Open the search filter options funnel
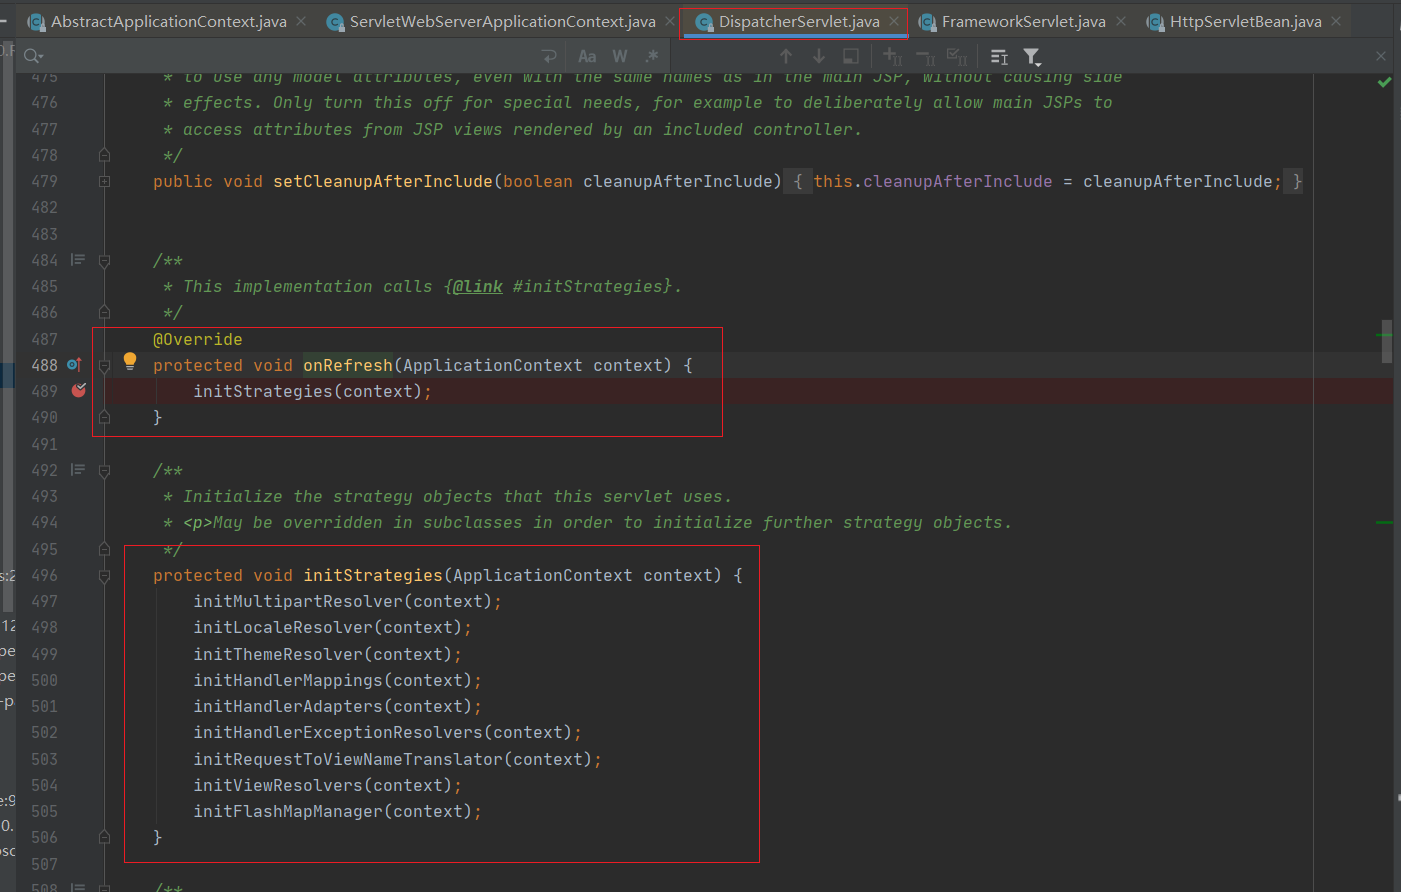1401x892 pixels. pyautogui.click(x=1032, y=57)
